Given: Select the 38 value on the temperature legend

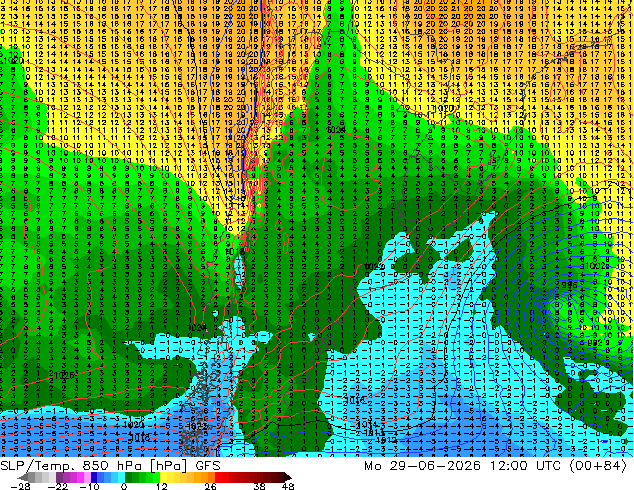Looking at the screenshot, I should (260, 486).
